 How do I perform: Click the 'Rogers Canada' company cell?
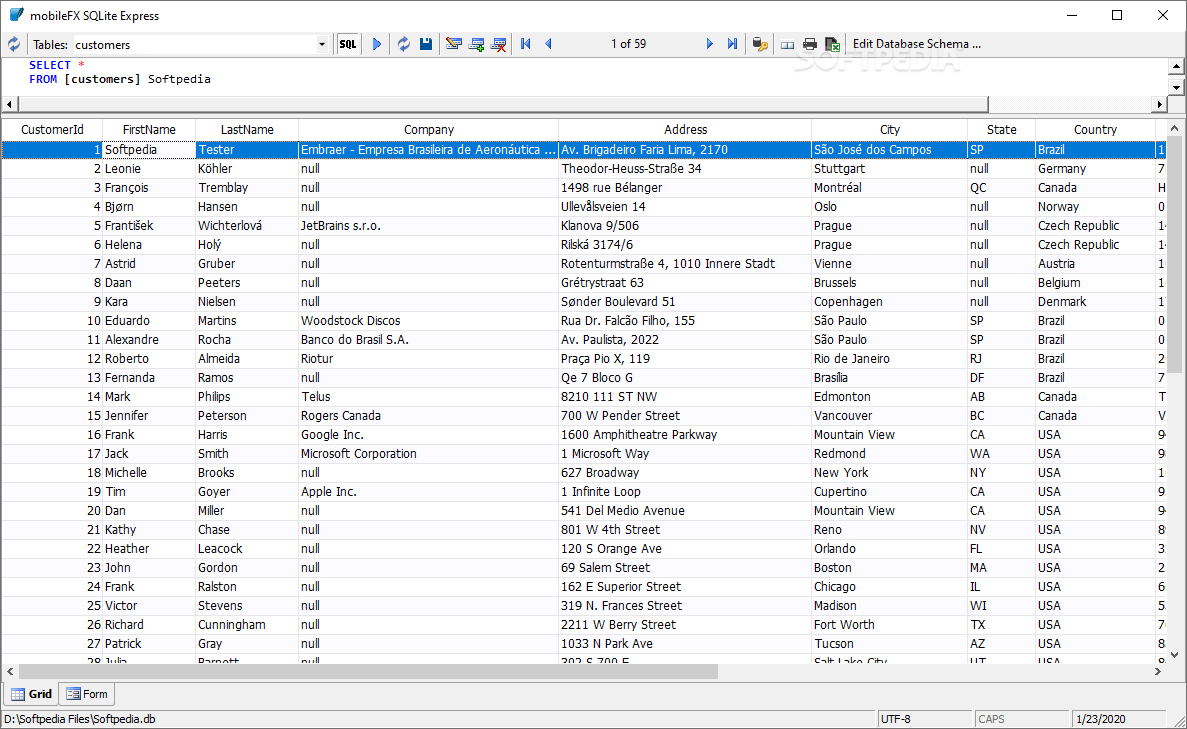tap(428, 416)
